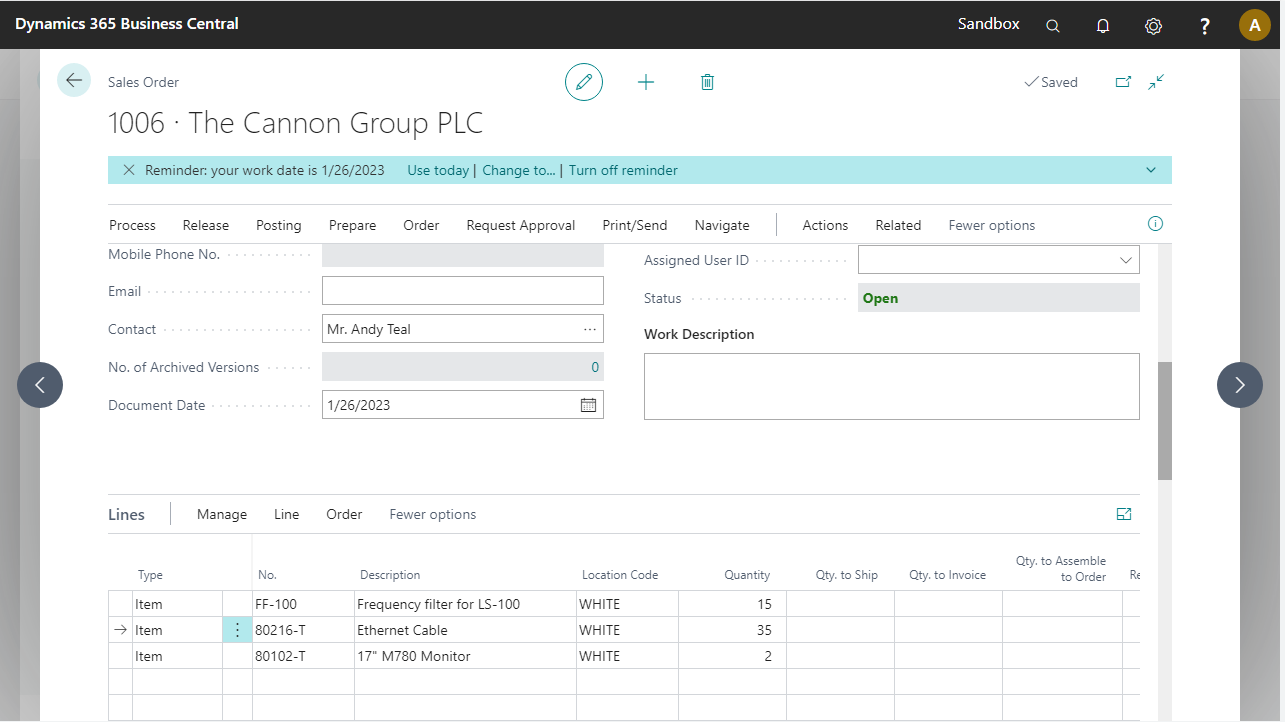Click the Description column header

[390, 575]
